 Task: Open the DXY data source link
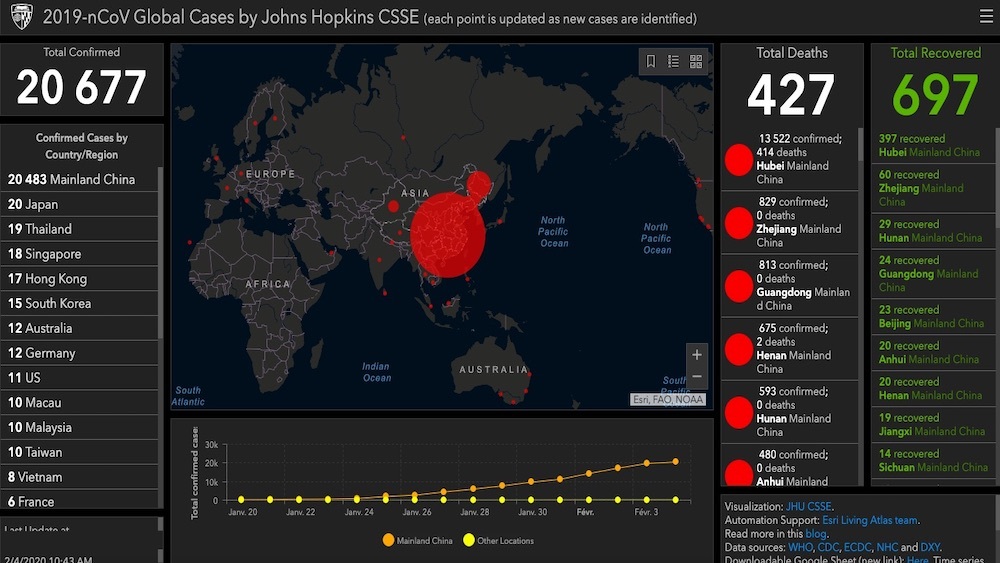[930, 547]
